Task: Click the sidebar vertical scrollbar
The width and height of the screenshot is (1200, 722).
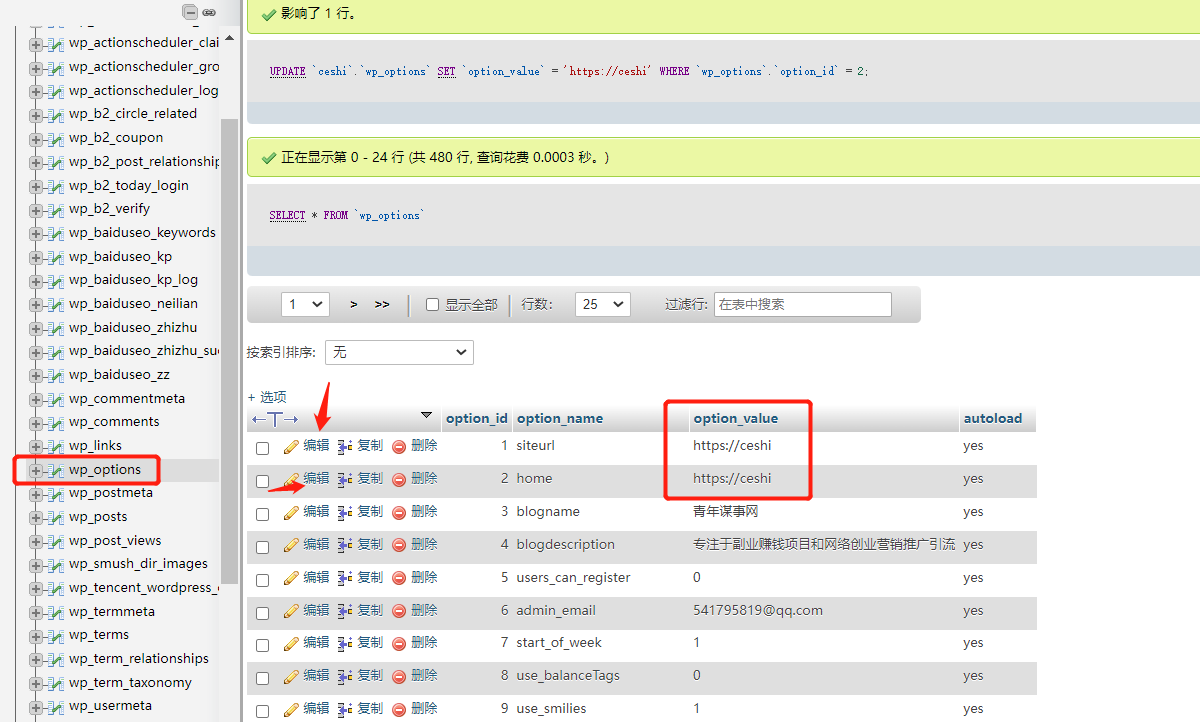Action: (x=230, y=350)
